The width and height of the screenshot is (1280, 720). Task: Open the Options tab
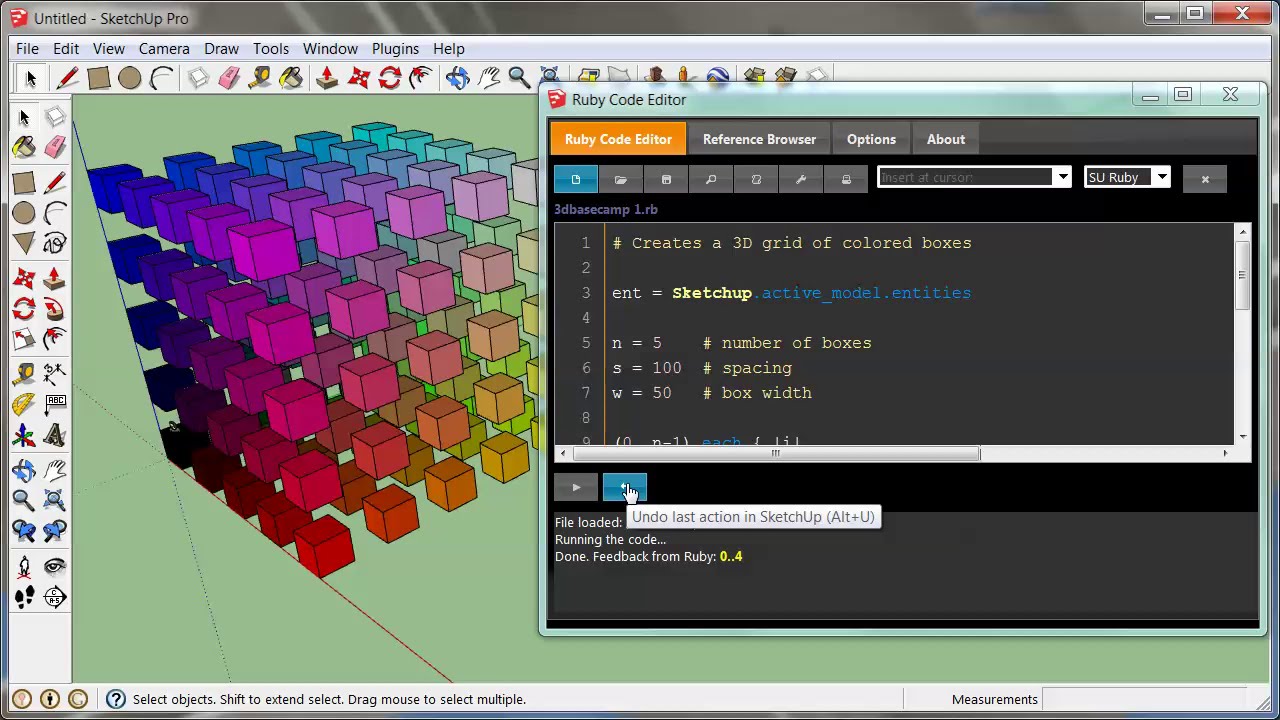(x=871, y=139)
